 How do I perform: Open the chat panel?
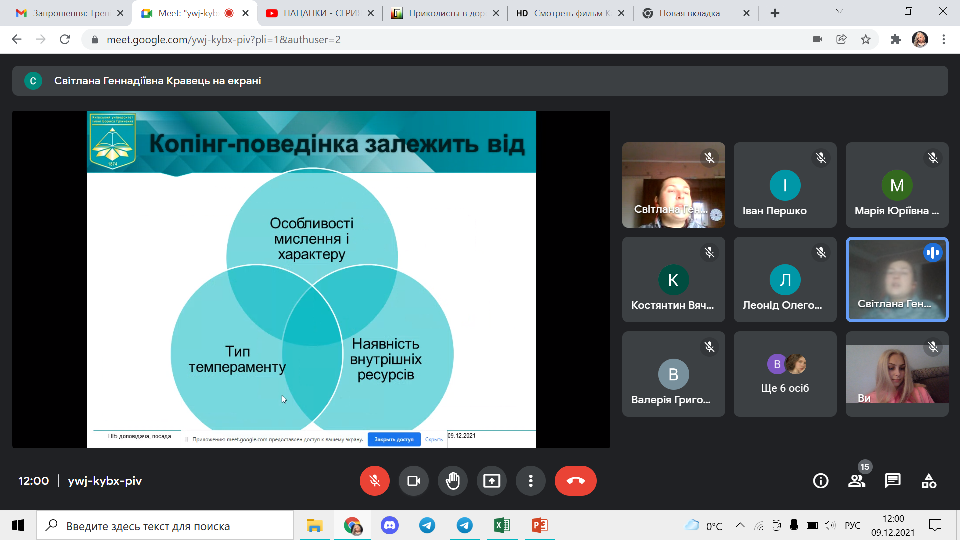(x=893, y=481)
